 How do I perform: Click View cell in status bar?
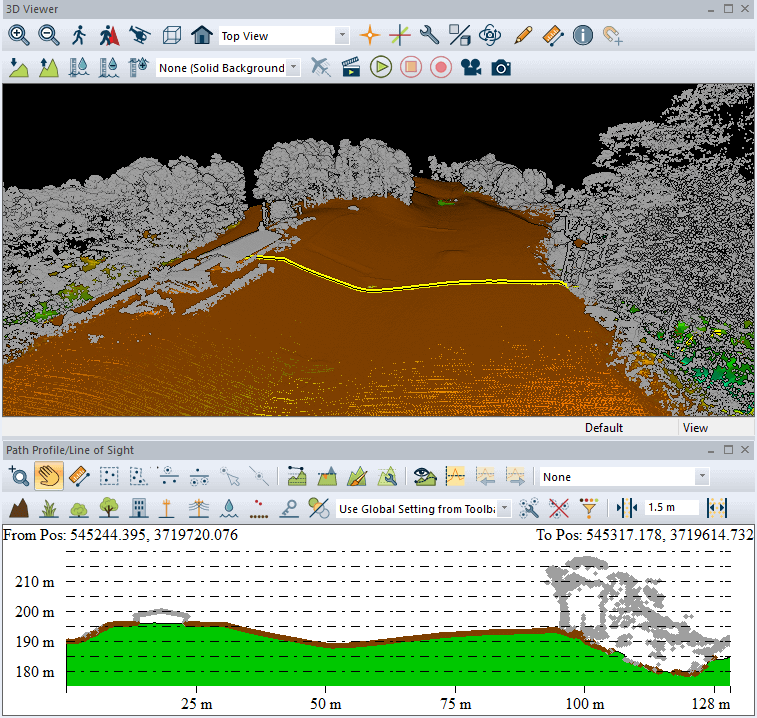point(695,428)
